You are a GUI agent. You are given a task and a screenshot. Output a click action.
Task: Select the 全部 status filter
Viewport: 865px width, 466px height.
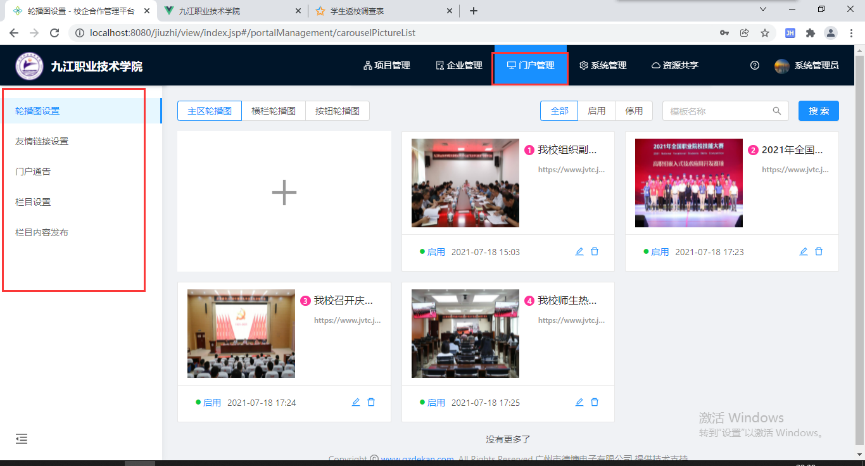559,111
